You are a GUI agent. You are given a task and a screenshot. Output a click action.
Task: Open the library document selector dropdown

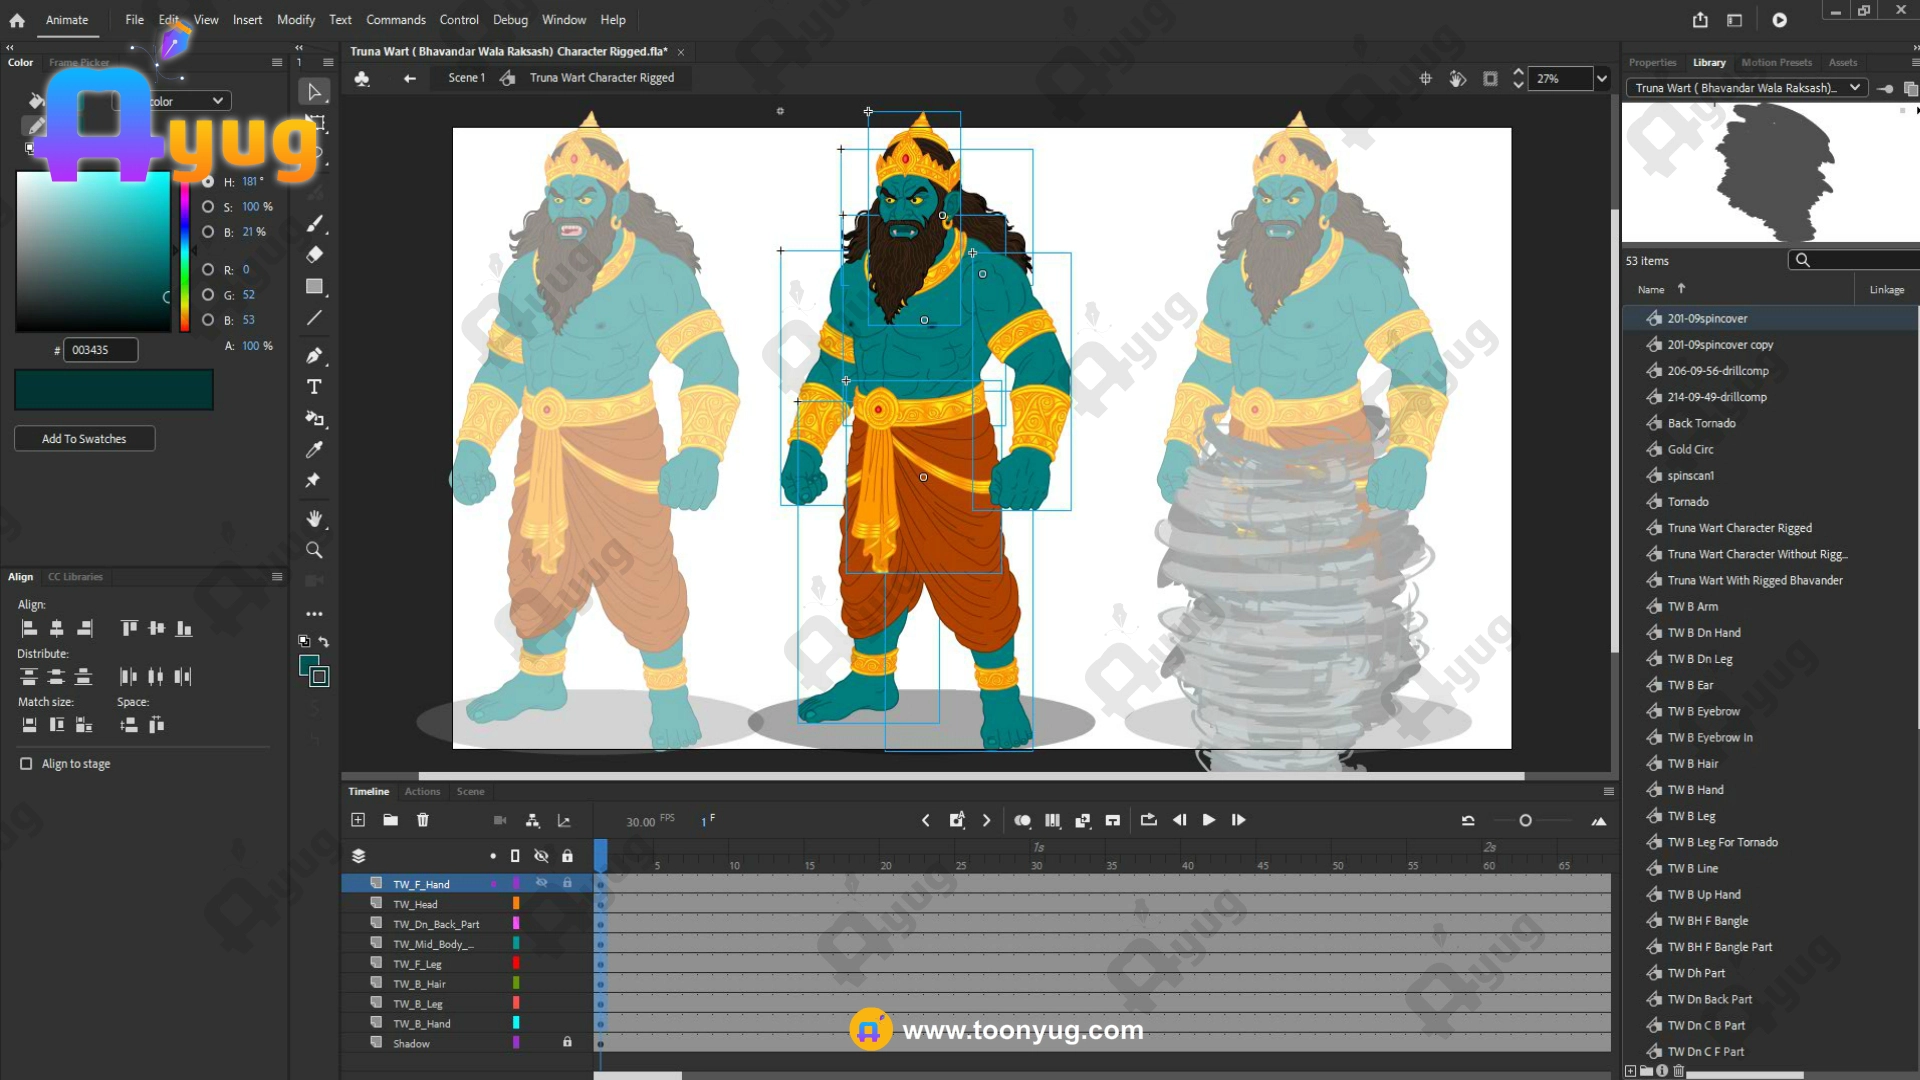pyautogui.click(x=1855, y=88)
